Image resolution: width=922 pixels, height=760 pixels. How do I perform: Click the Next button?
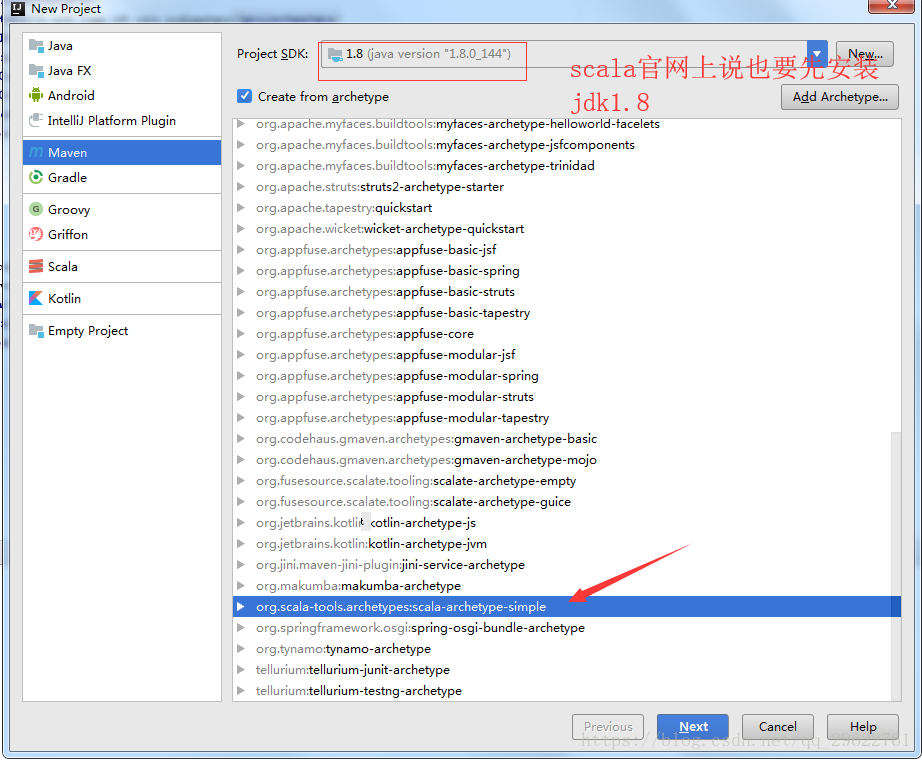click(x=693, y=726)
